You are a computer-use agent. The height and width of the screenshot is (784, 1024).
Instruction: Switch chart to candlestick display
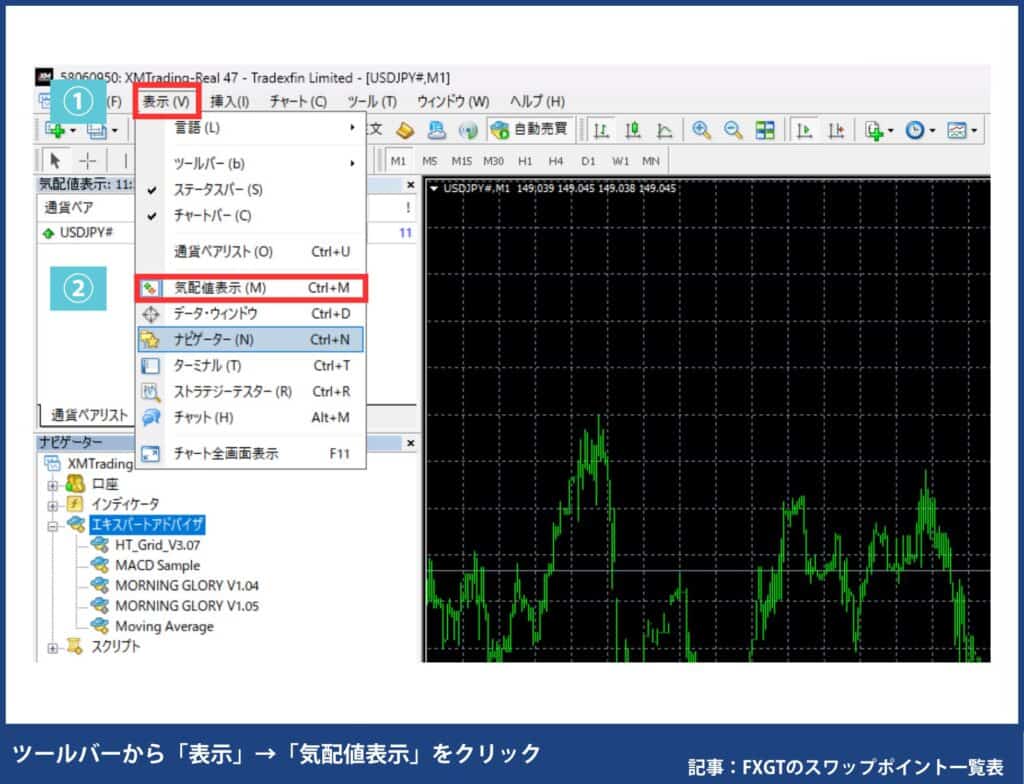pos(632,130)
